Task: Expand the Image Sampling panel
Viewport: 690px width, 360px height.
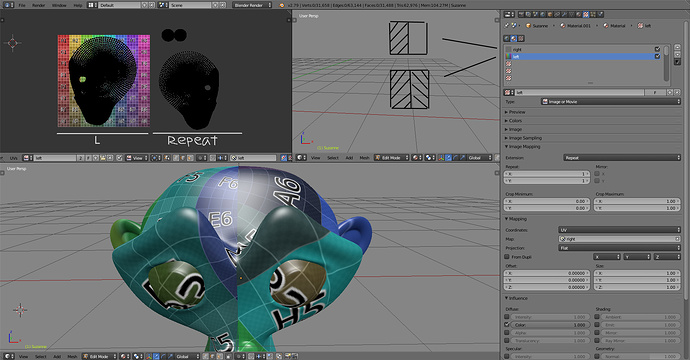Action: click(x=525, y=138)
